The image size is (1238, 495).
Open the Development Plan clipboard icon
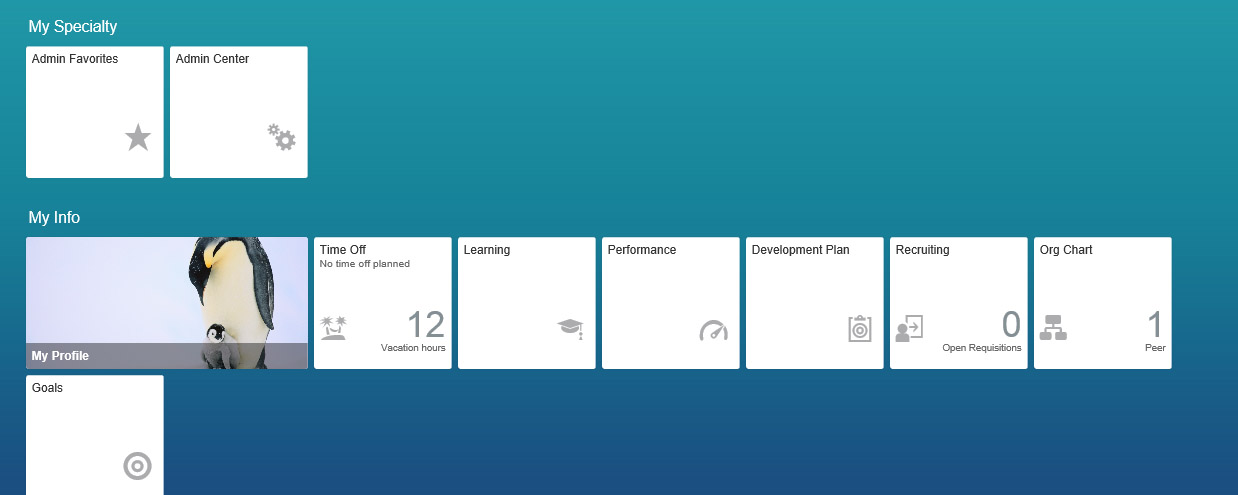pos(859,329)
